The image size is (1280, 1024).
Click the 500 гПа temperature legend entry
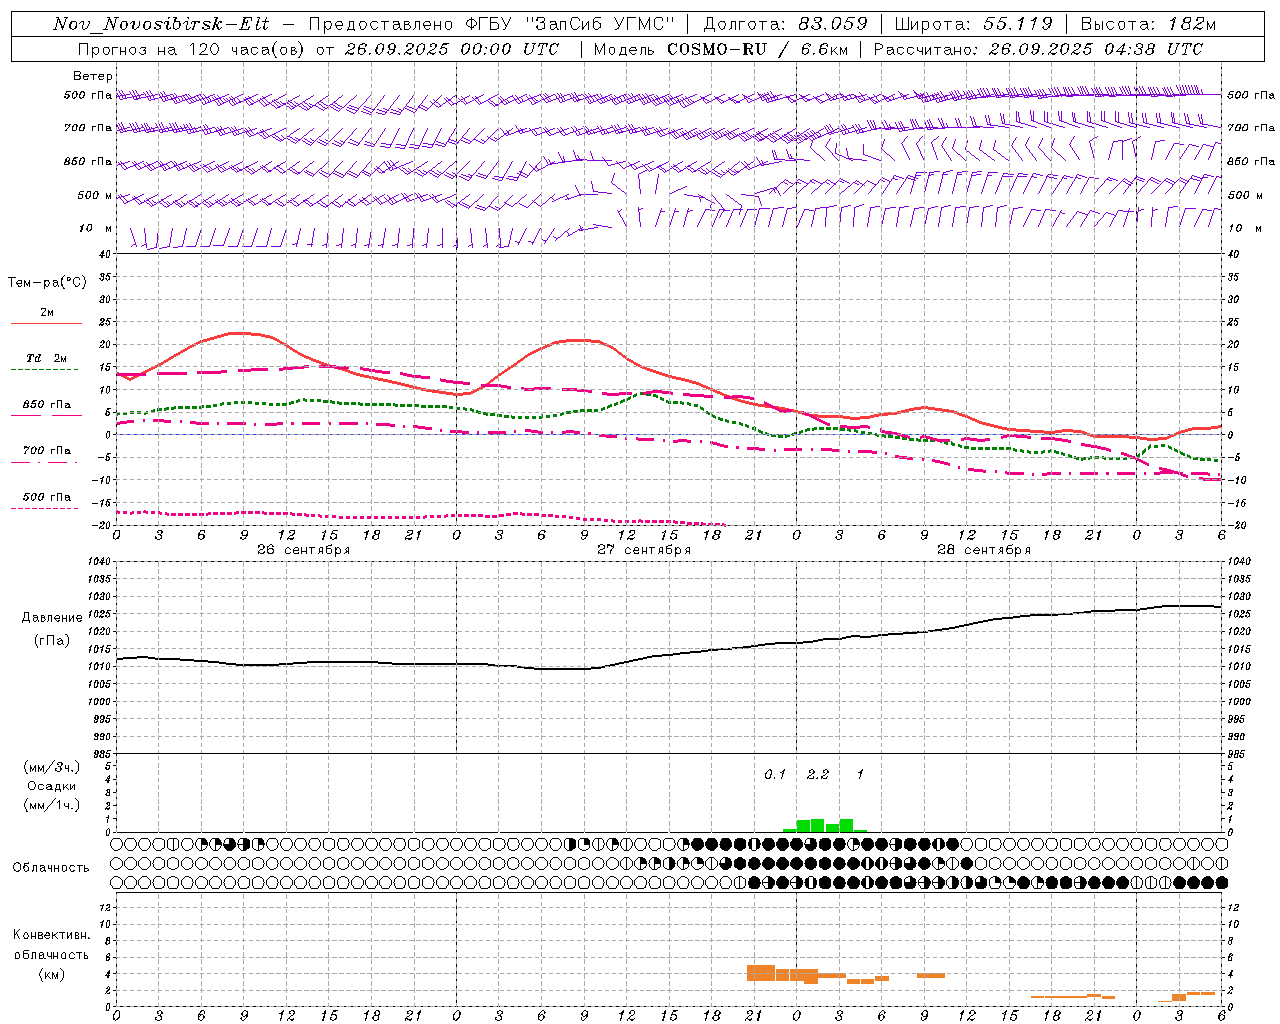[47, 500]
